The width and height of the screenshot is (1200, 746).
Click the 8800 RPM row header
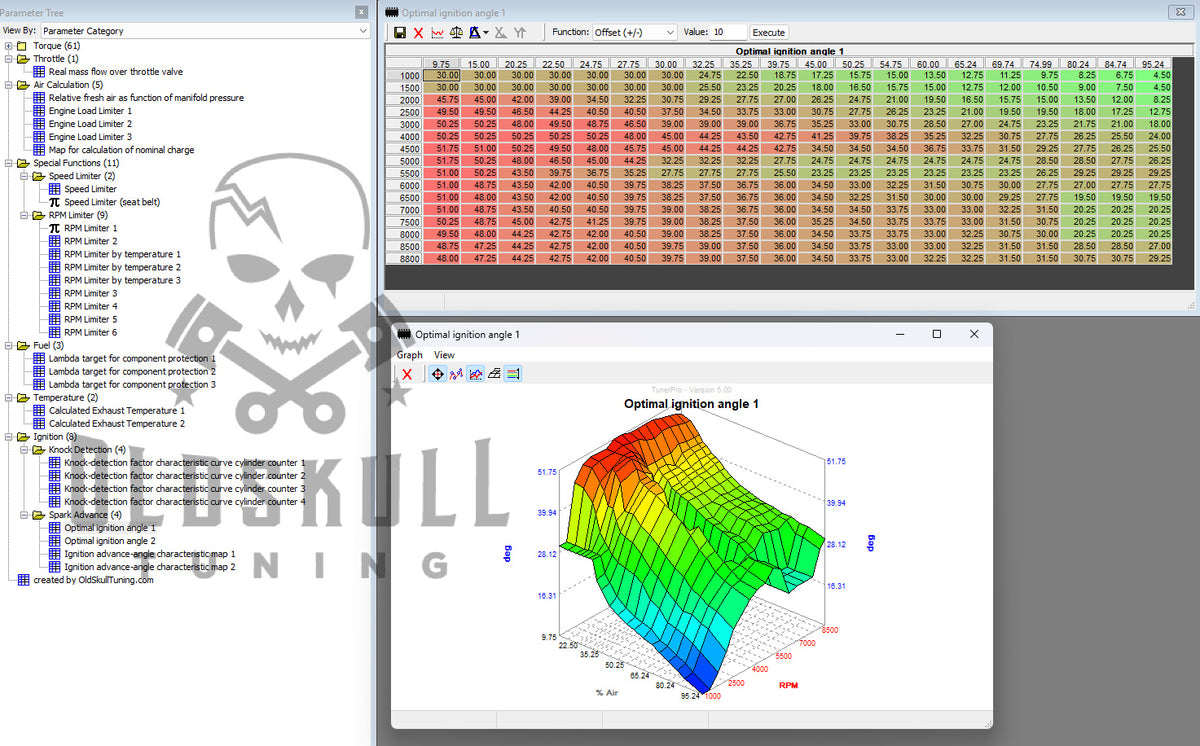click(x=404, y=258)
